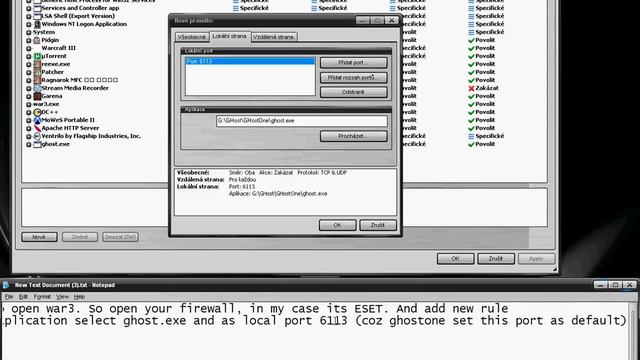
Task: Select MoWeS Portable II row
Action: click(68, 120)
